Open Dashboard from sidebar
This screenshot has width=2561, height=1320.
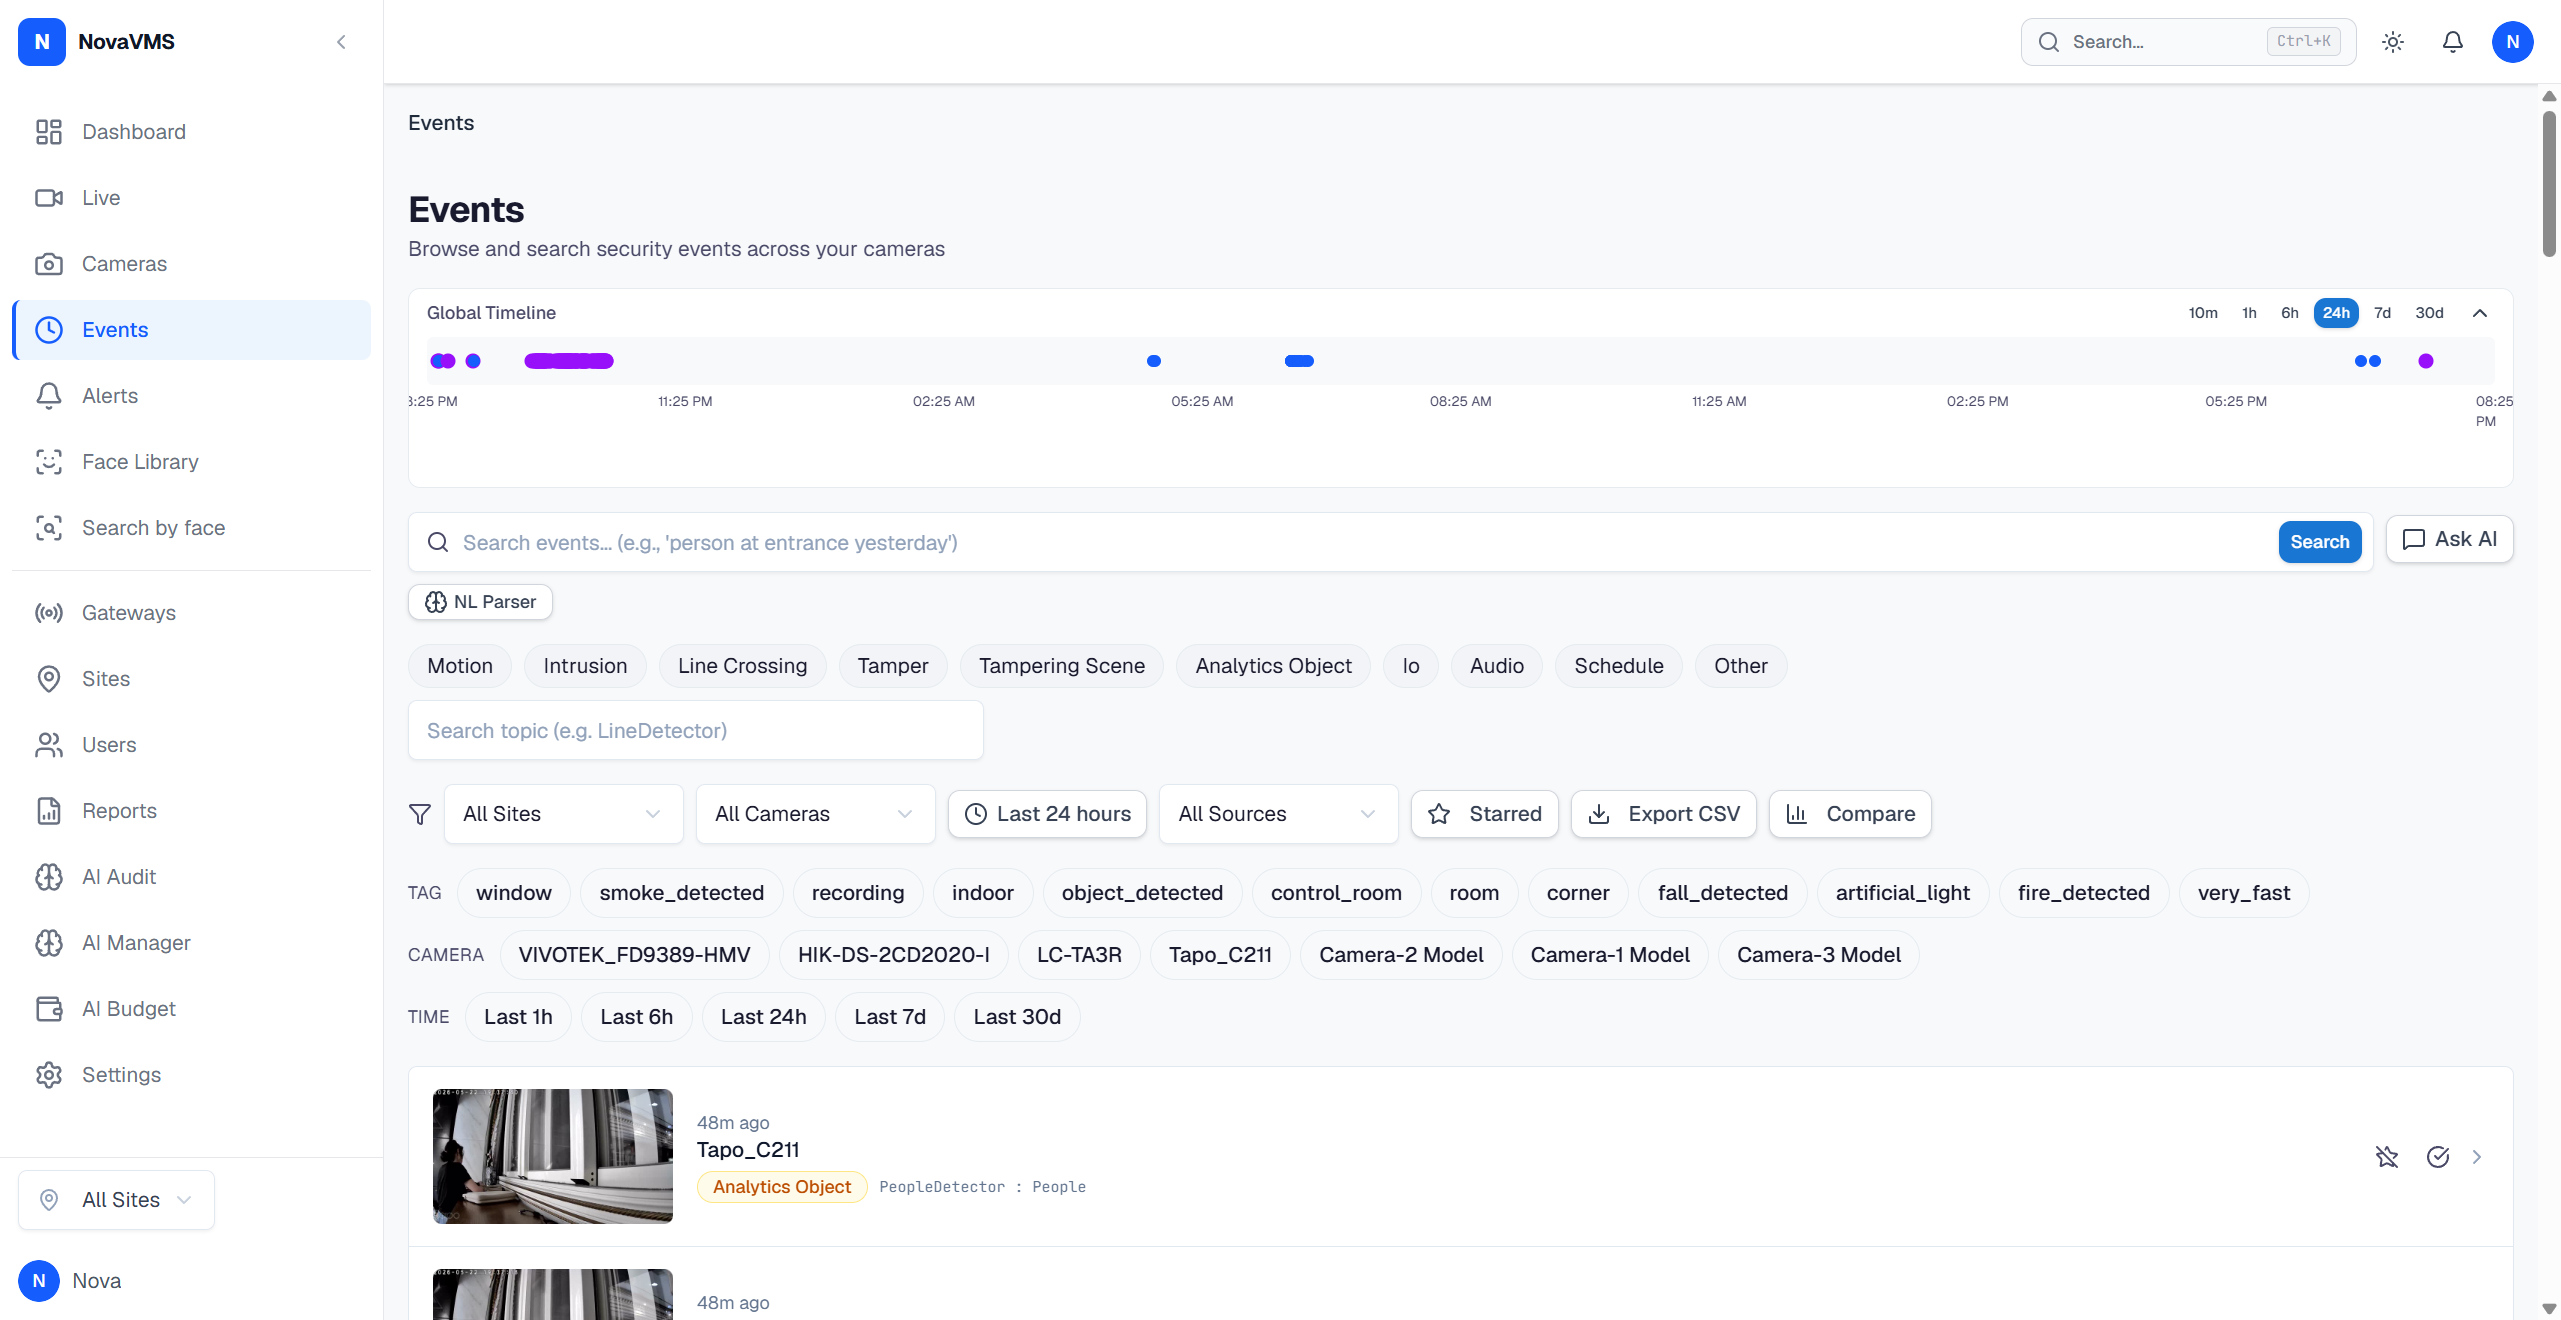191,132
